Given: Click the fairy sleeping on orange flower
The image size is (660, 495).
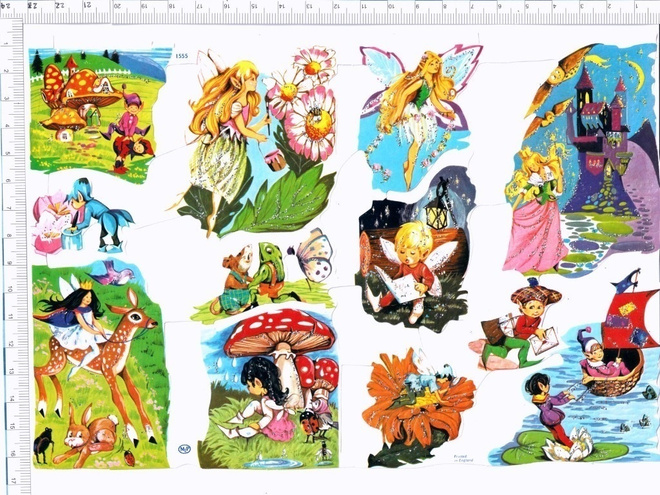Looking at the screenshot, I should (x=419, y=408).
